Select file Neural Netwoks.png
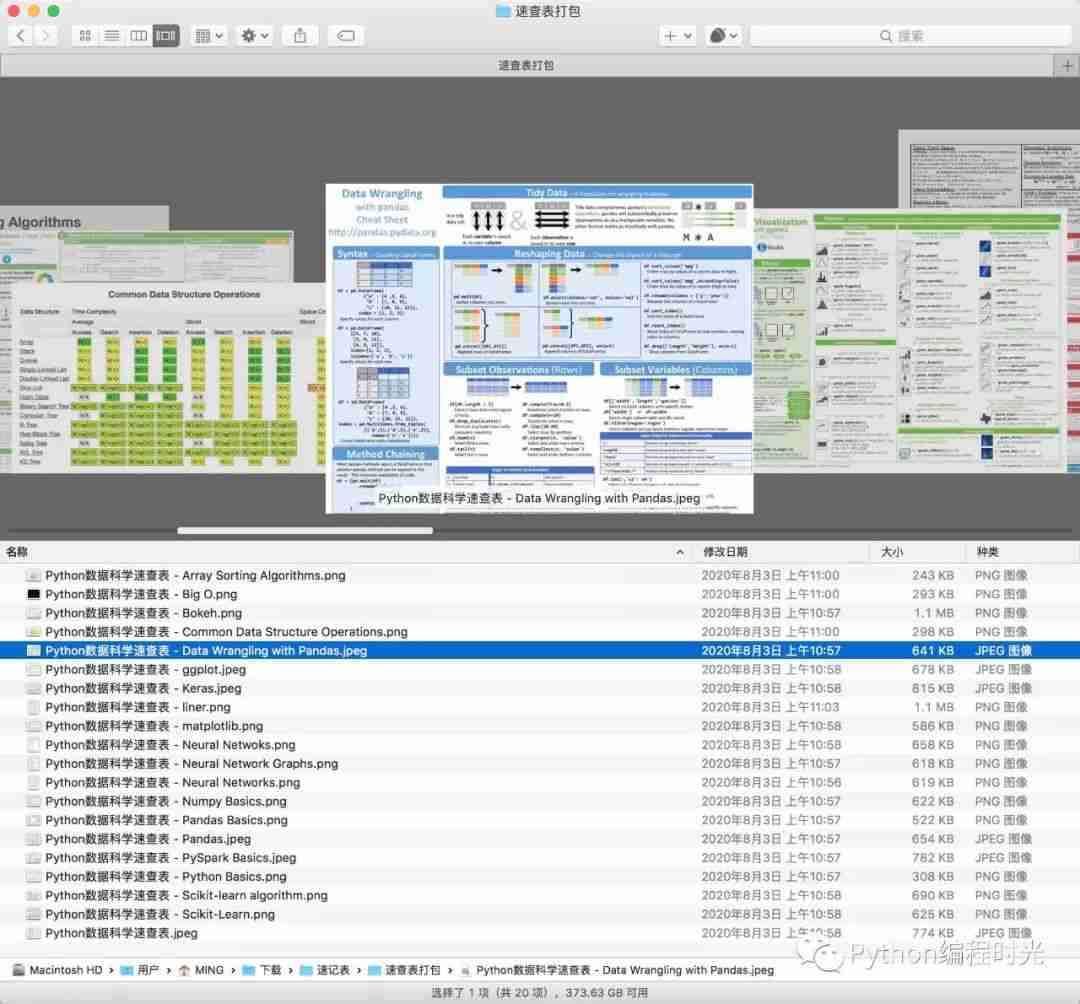The image size is (1080, 1004). point(540,744)
